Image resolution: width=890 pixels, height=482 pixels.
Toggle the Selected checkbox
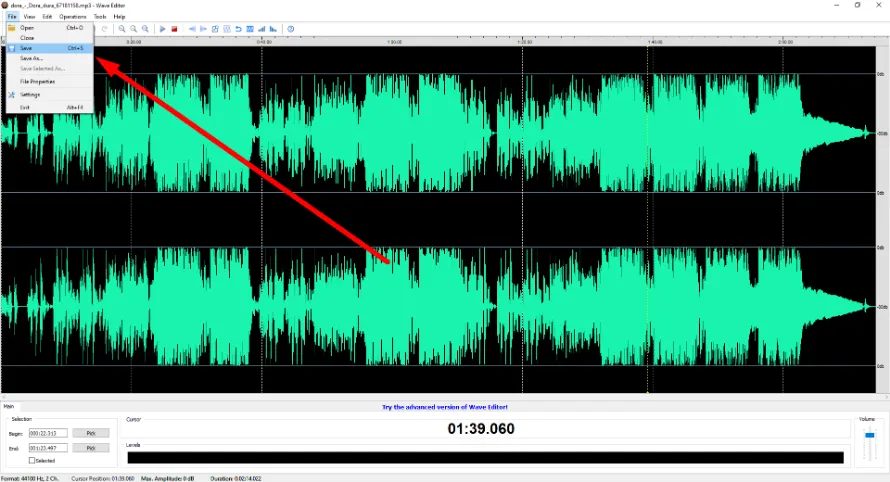click(x=32, y=460)
